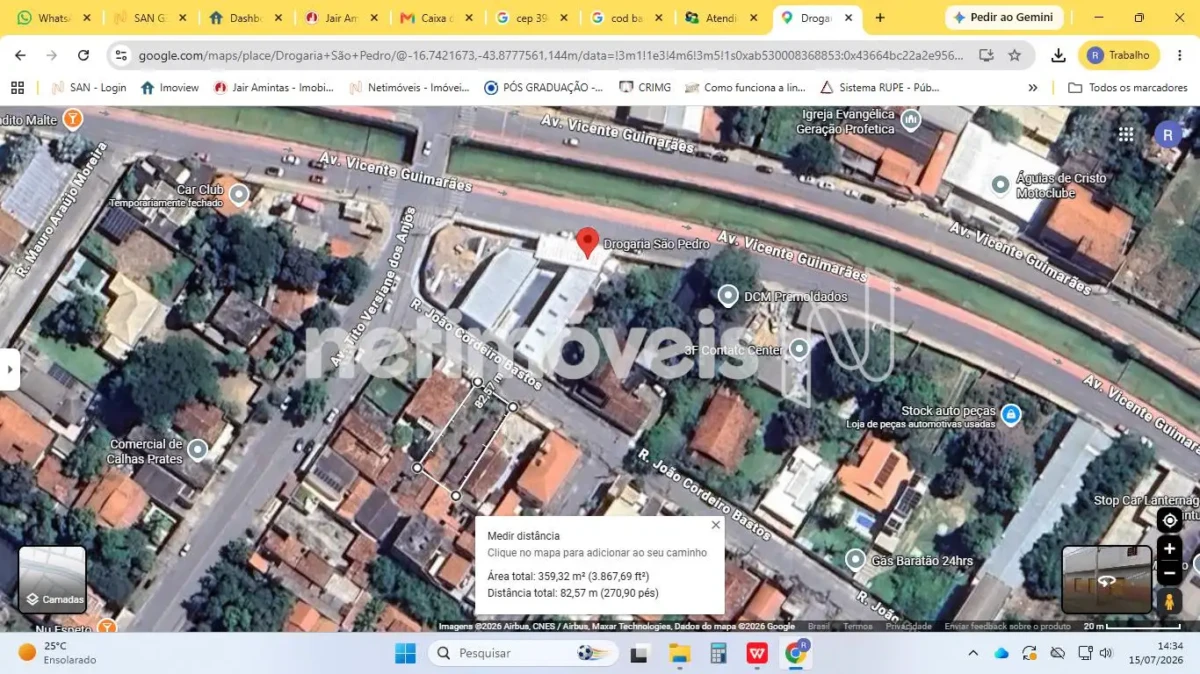Screen dimensions: 1200x674
Task: View site information for the page
Action: 121,56
